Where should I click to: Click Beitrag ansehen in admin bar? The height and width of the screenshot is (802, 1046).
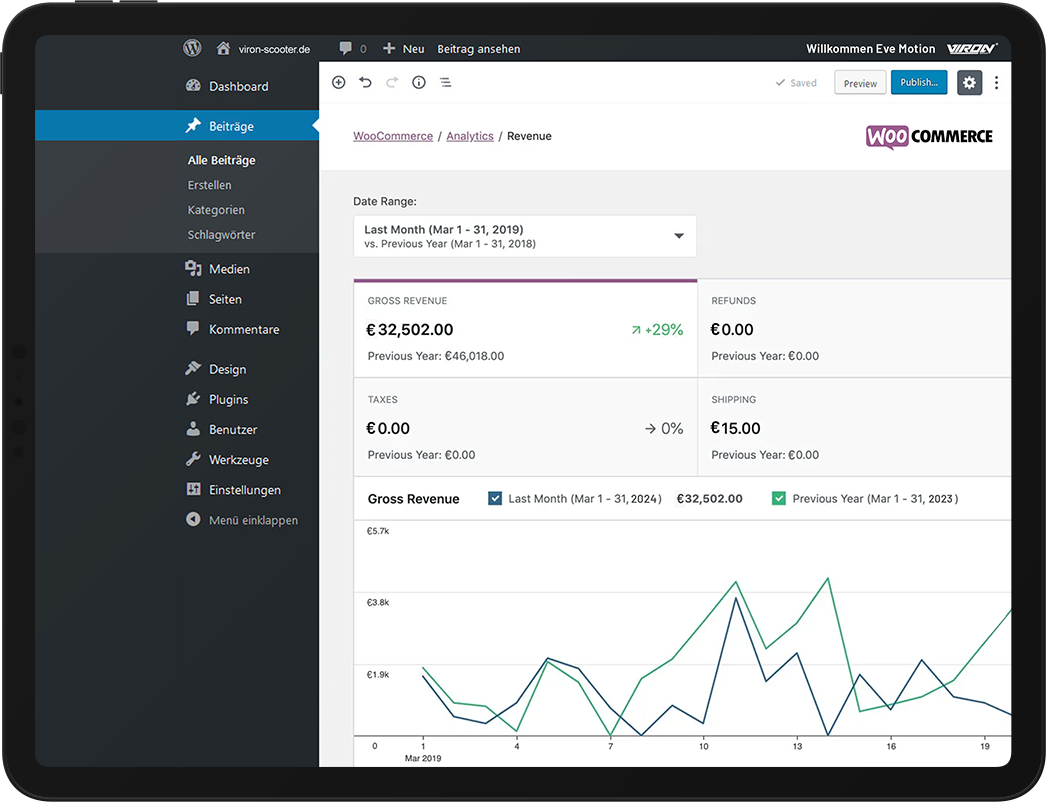click(x=478, y=49)
